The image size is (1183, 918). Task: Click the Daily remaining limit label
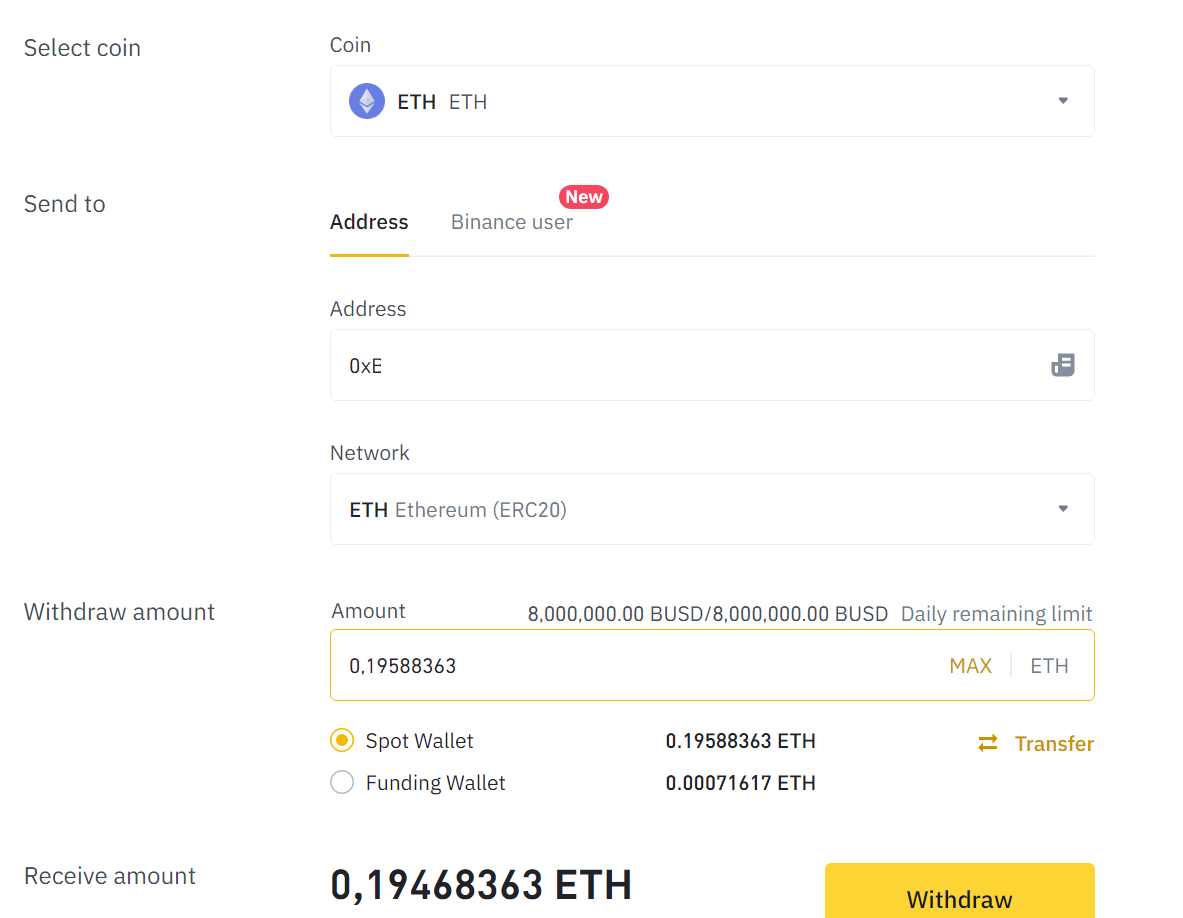[996, 614]
